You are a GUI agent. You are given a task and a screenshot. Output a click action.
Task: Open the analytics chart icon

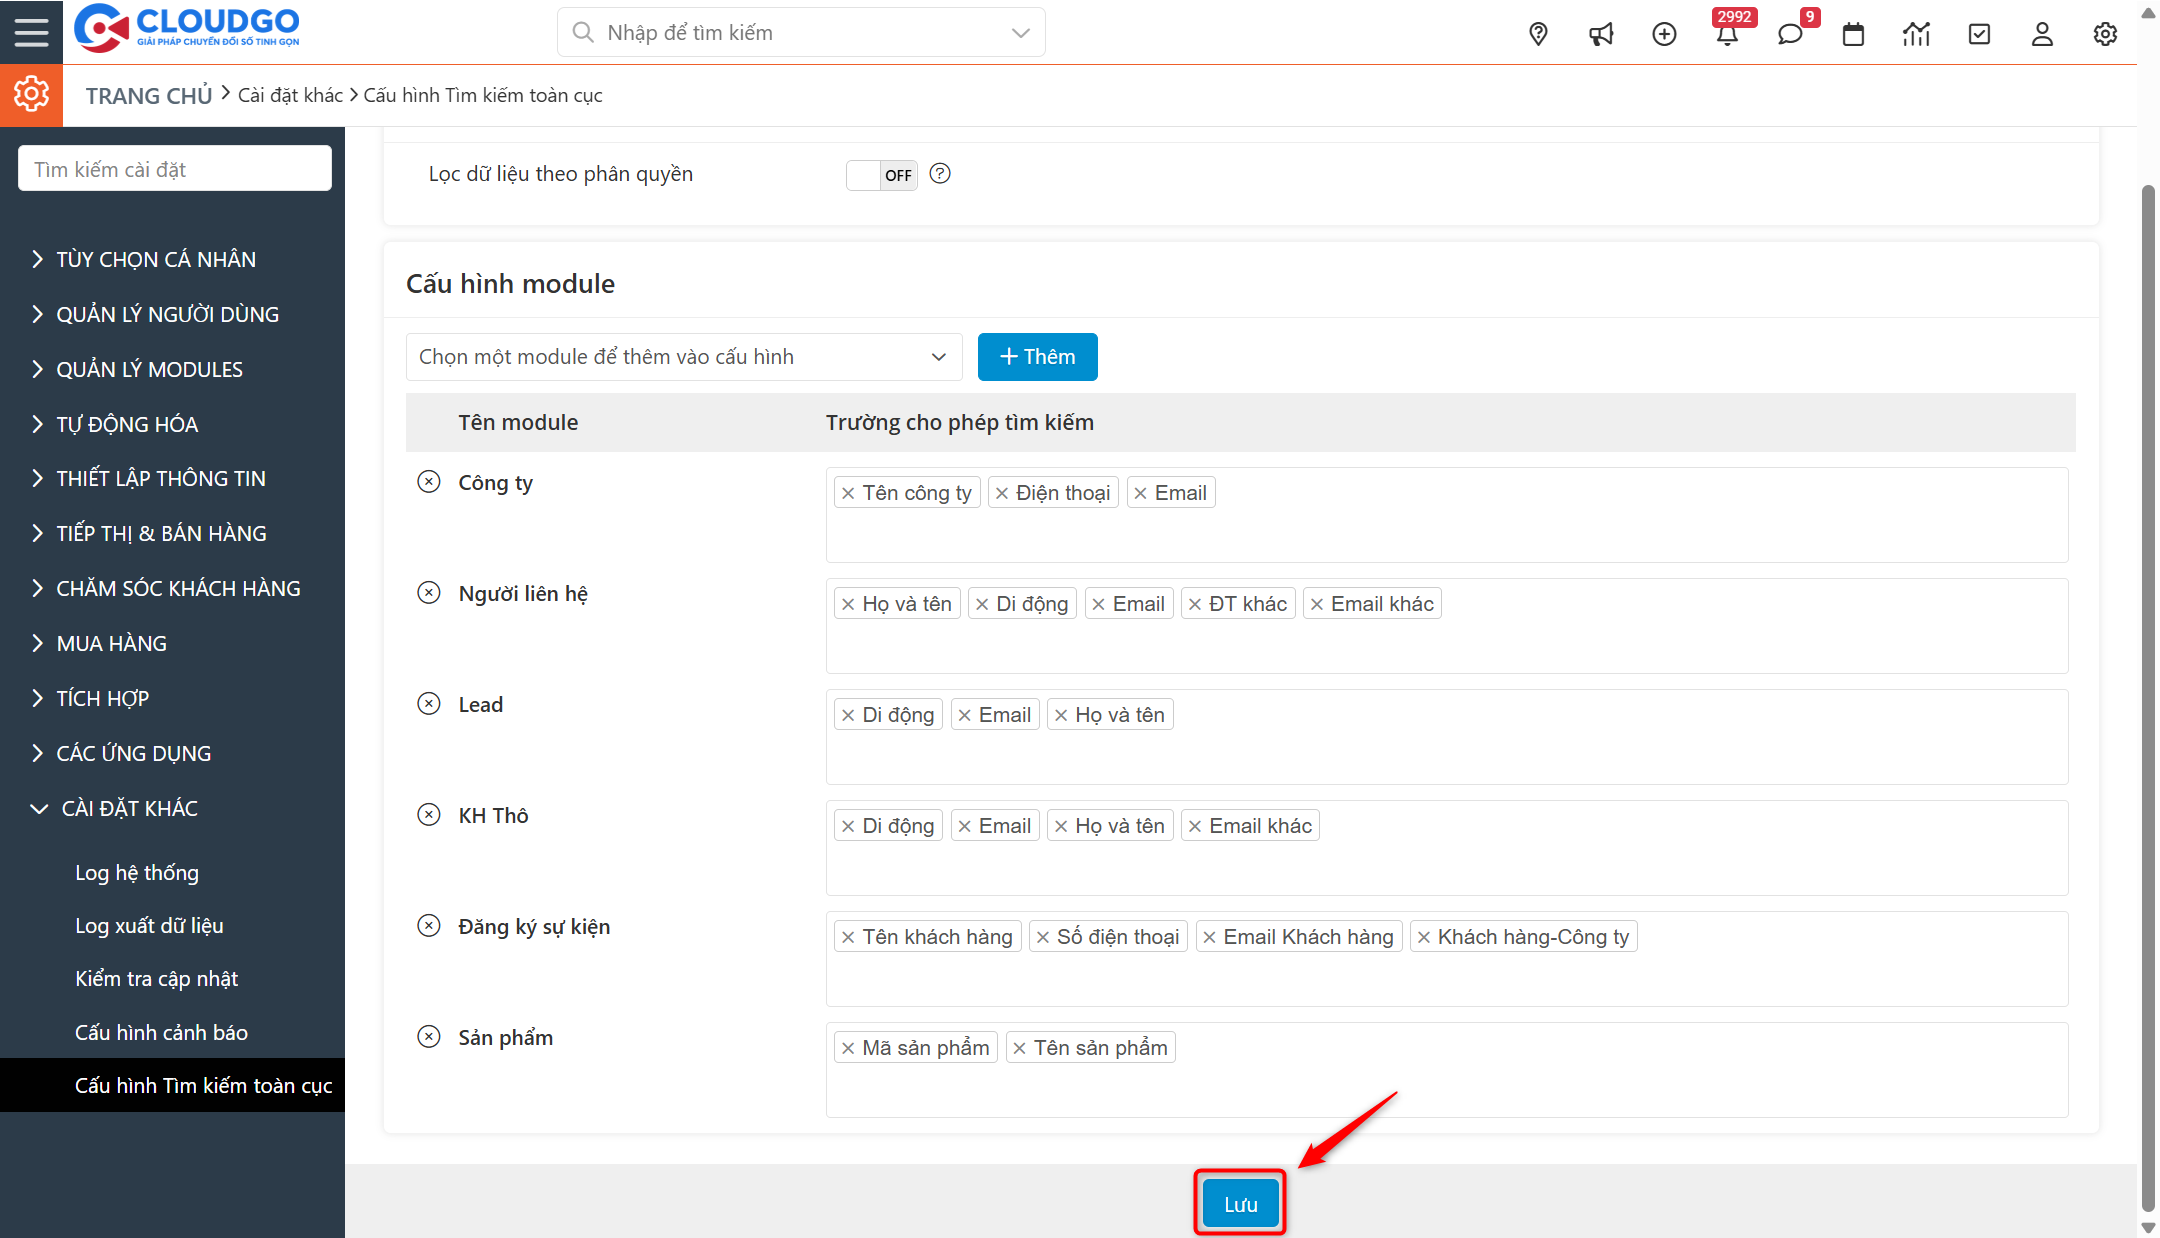pyautogui.click(x=1916, y=34)
